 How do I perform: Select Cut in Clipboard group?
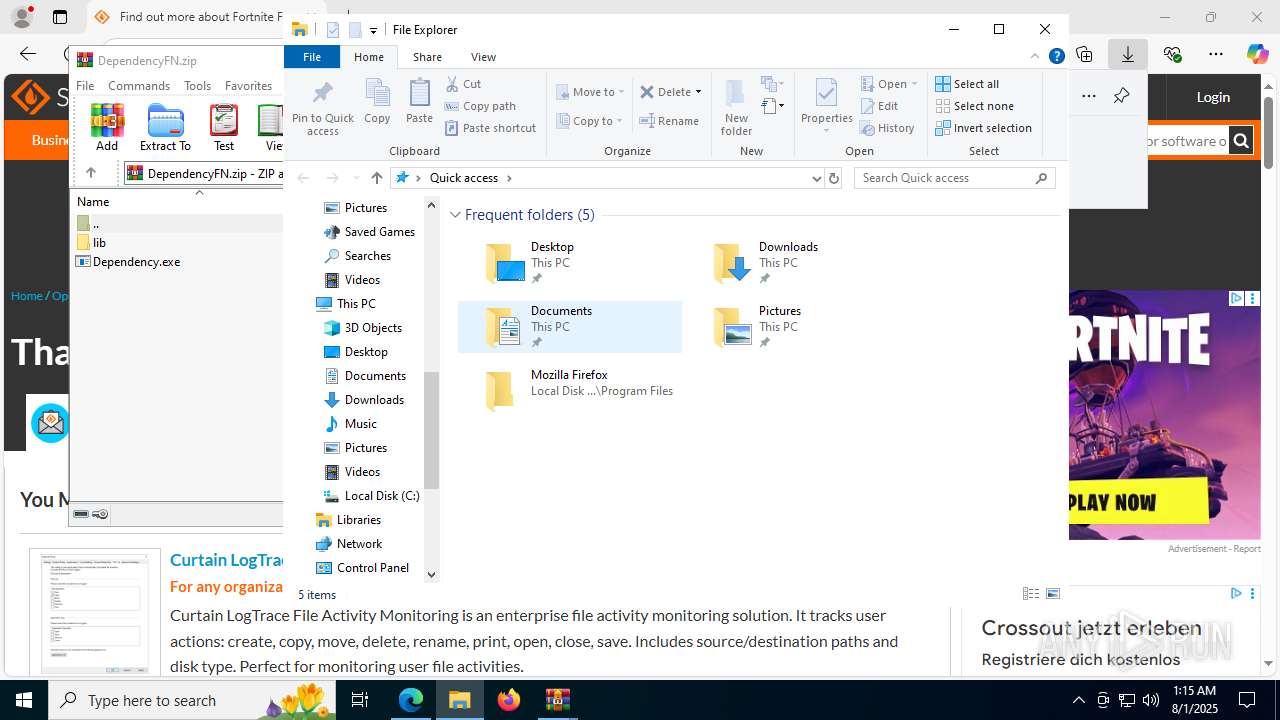[x=463, y=84]
